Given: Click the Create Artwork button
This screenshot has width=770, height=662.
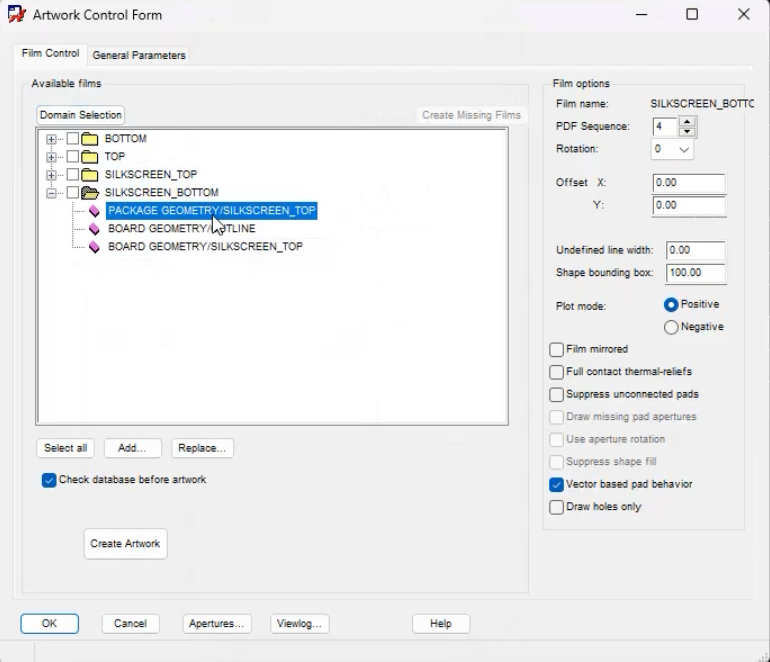Looking at the screenshot, I should (125, 544).
